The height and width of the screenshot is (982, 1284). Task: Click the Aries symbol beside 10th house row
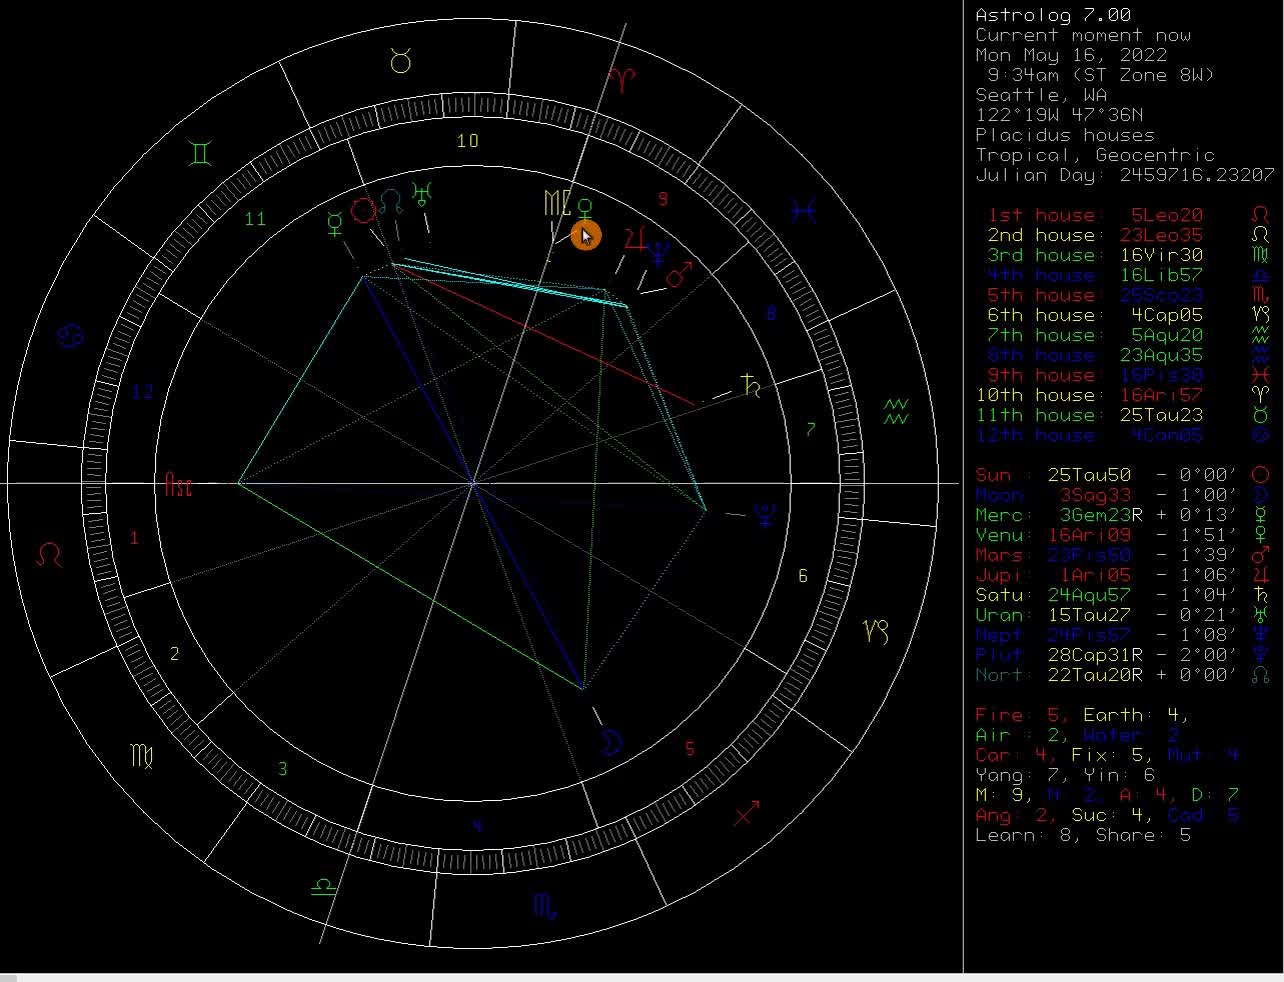(x=1260, y=395)
